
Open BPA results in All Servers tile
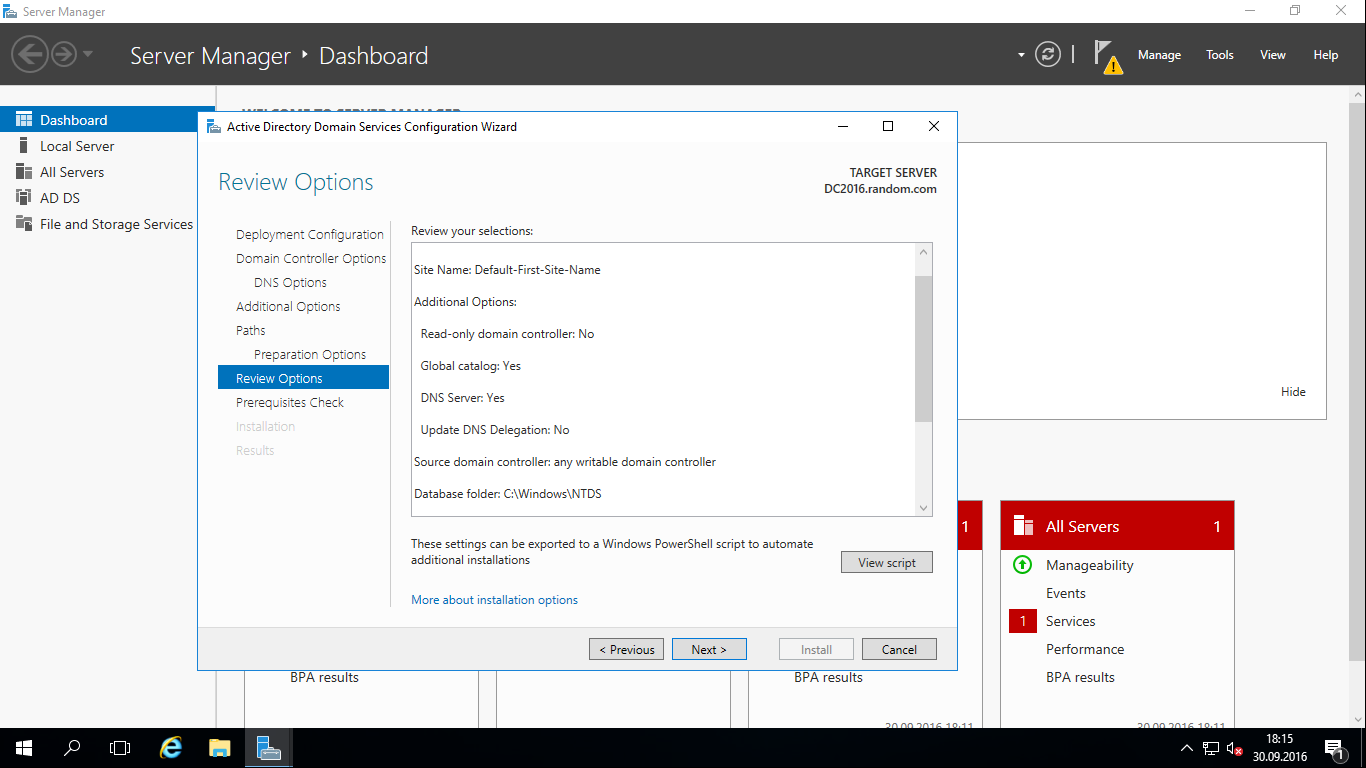point(1080,677)
